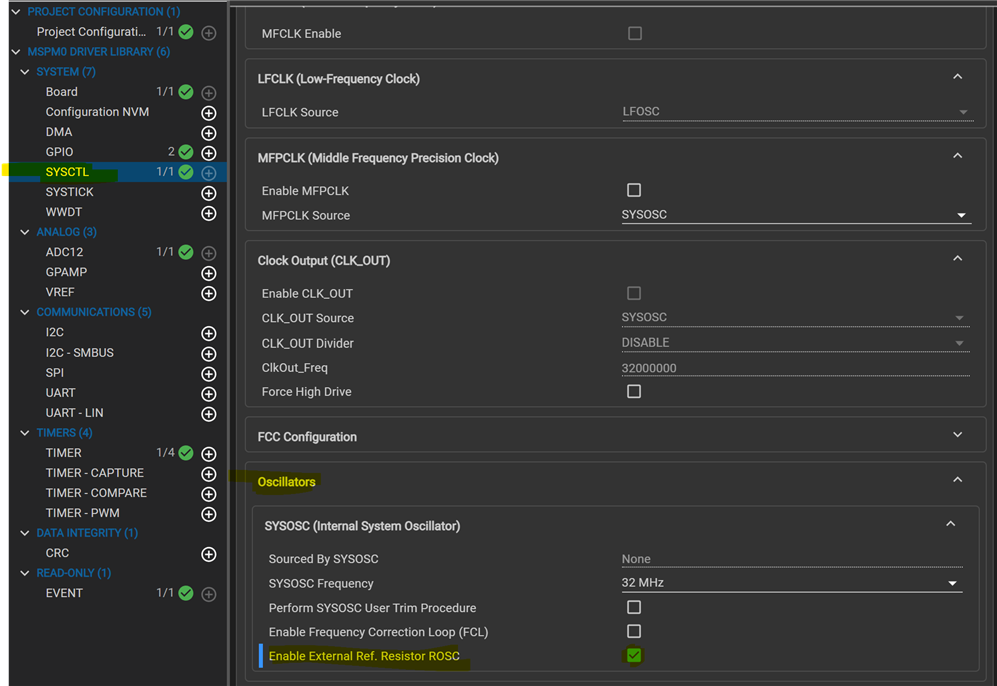Collapse the PROJECT CONFIGURATION (1) tree group
The height and width of the screenshot is (686, 997).
tap(16, 11)
